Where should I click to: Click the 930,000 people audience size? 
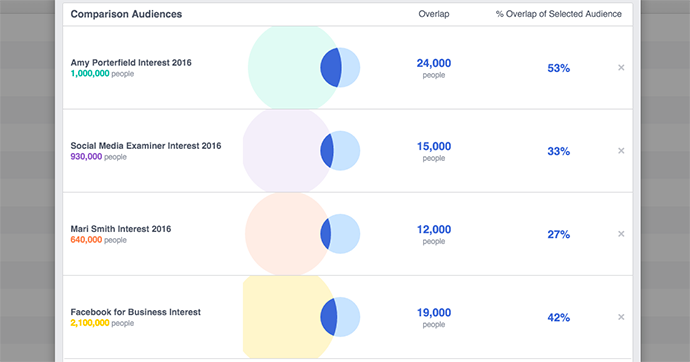click(x=99, y=157)
